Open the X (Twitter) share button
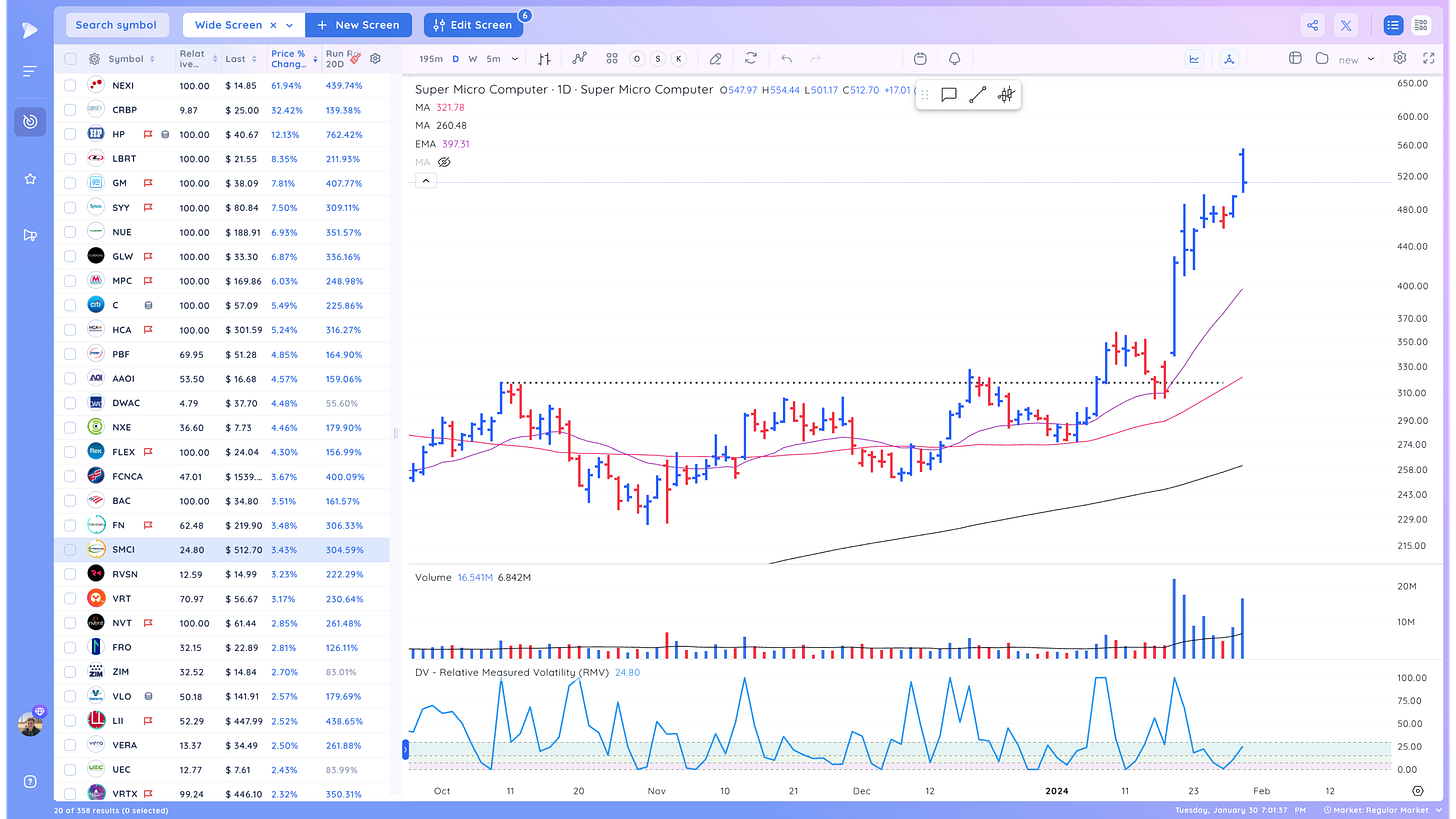The height and width of the screenshot is (819, 1456). 1346,25
